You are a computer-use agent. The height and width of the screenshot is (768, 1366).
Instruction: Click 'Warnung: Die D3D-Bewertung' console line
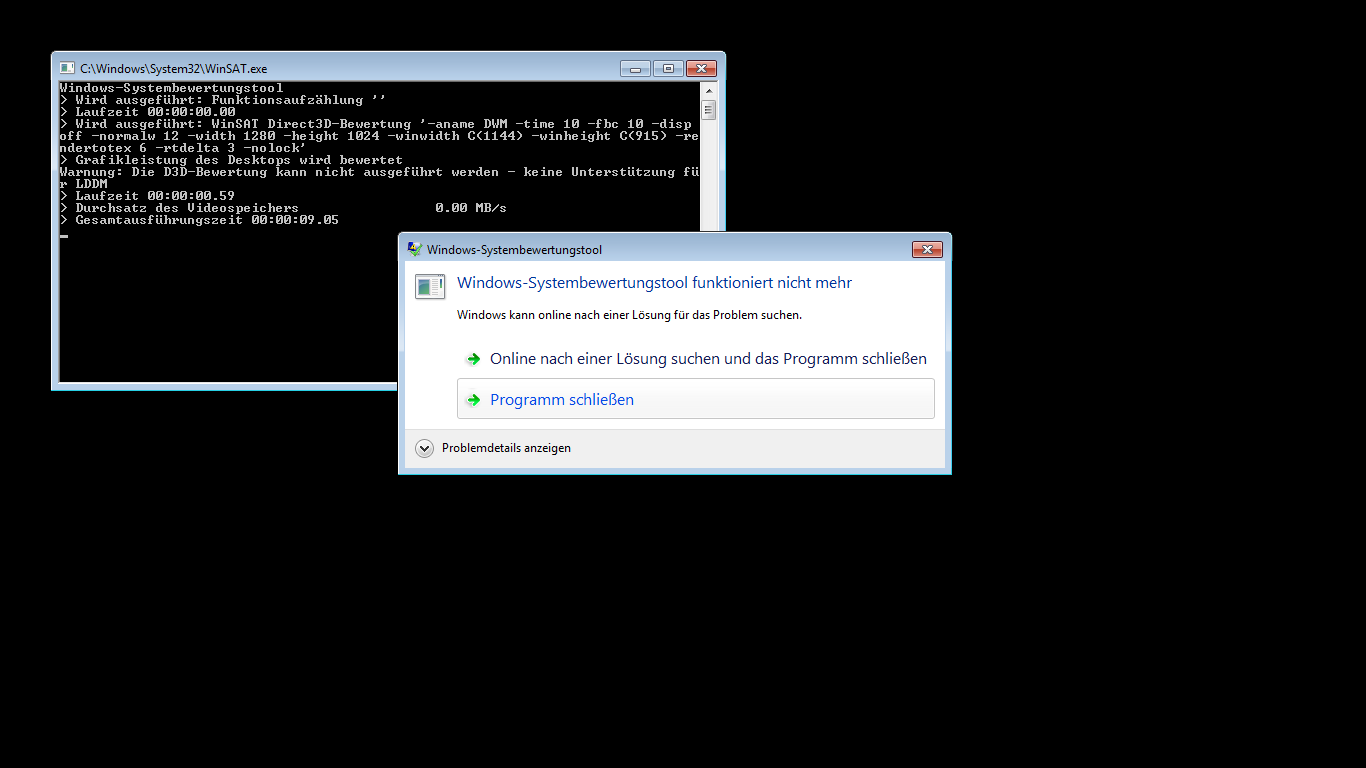point(379,177)
